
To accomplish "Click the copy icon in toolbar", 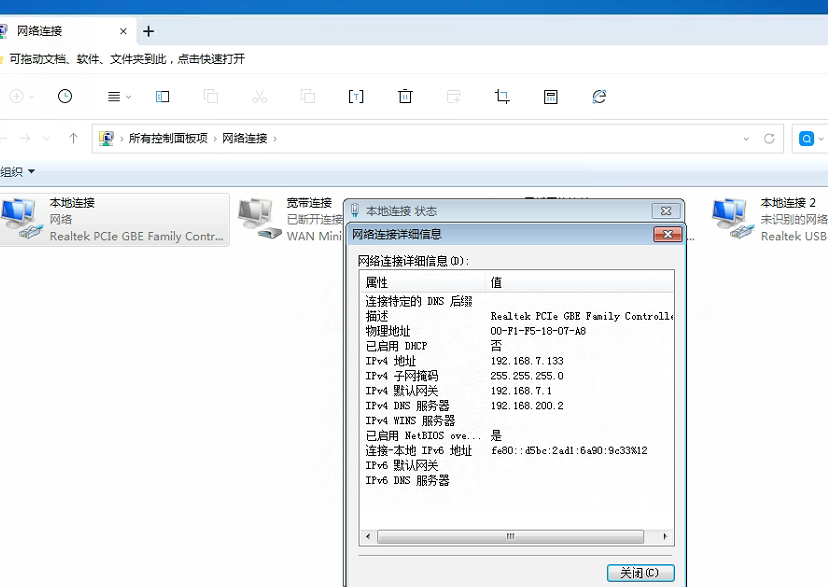I will [x=211, y=96].
